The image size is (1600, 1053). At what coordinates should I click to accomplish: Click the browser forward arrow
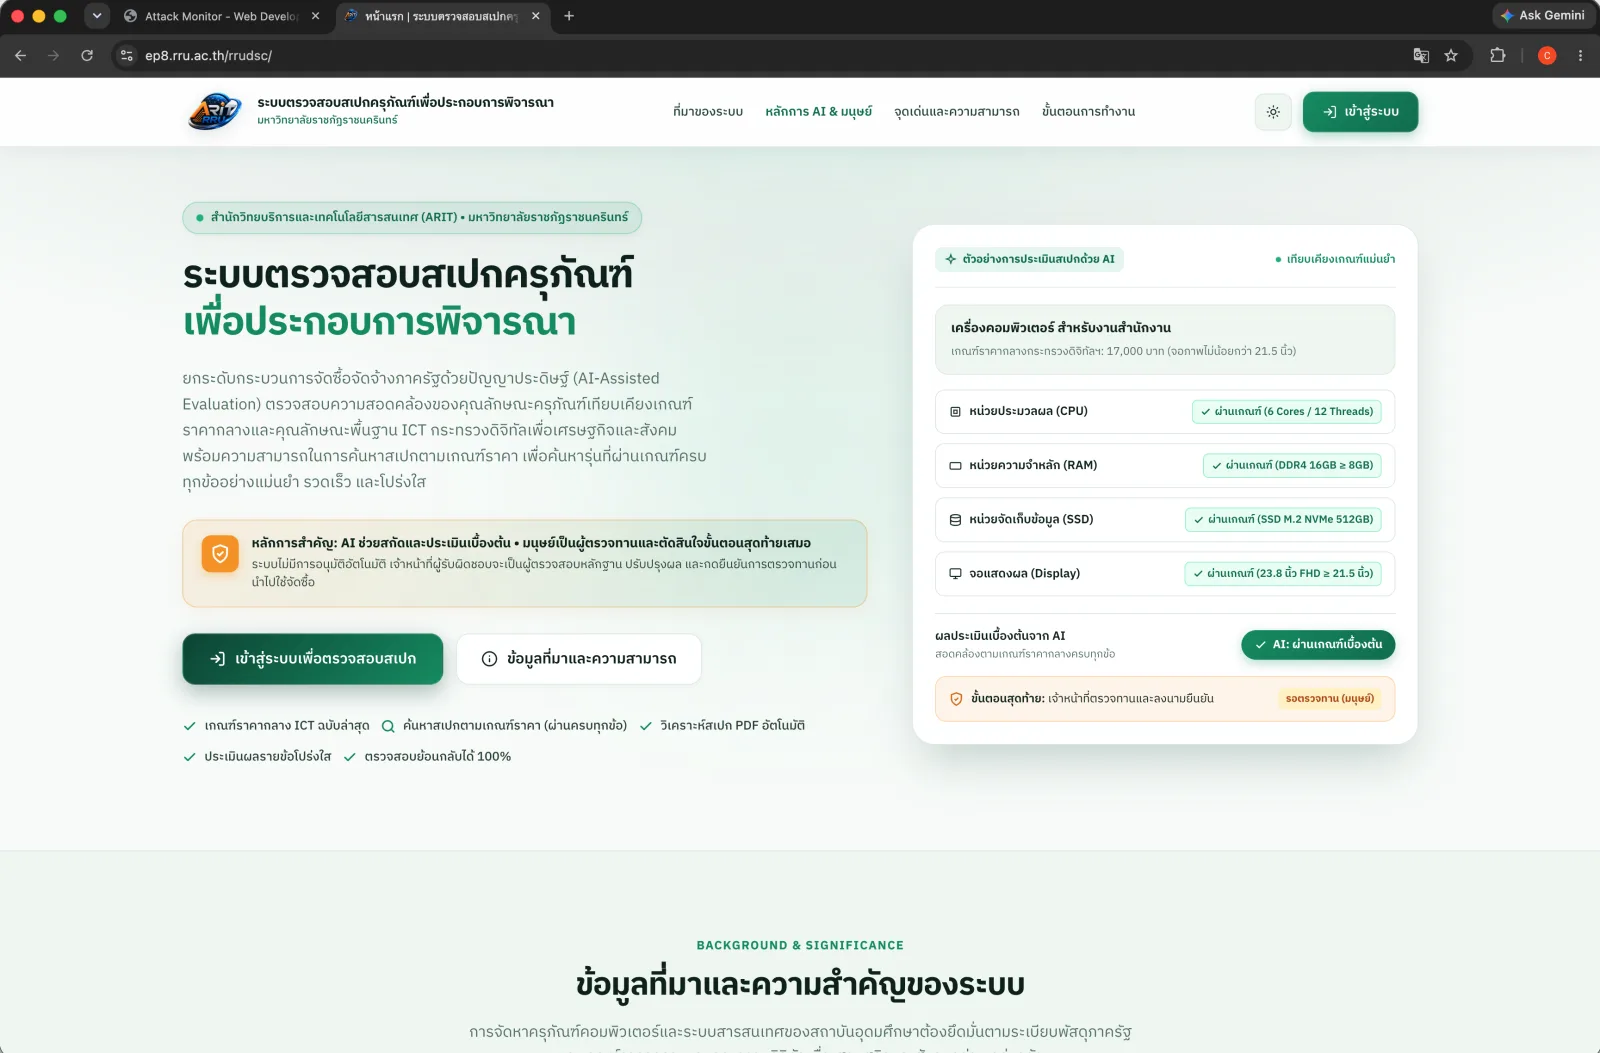54,56
